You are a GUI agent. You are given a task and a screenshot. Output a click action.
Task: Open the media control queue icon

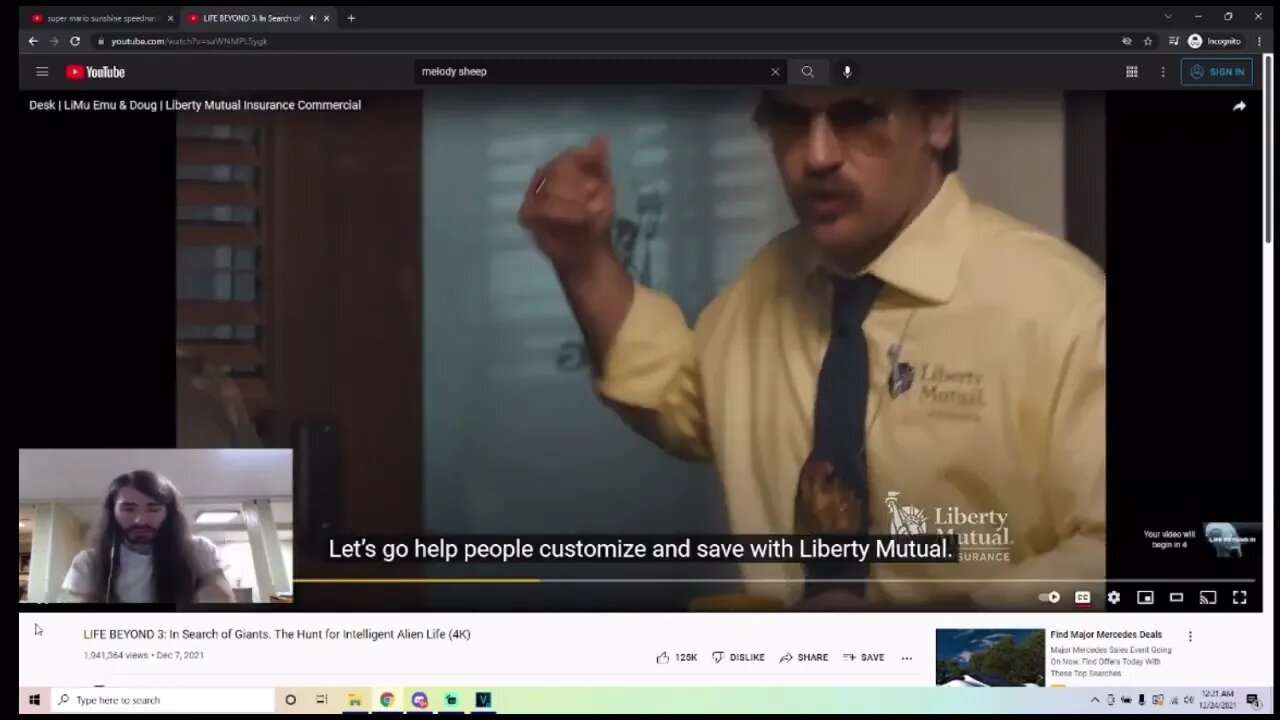tap(1174, 41)
